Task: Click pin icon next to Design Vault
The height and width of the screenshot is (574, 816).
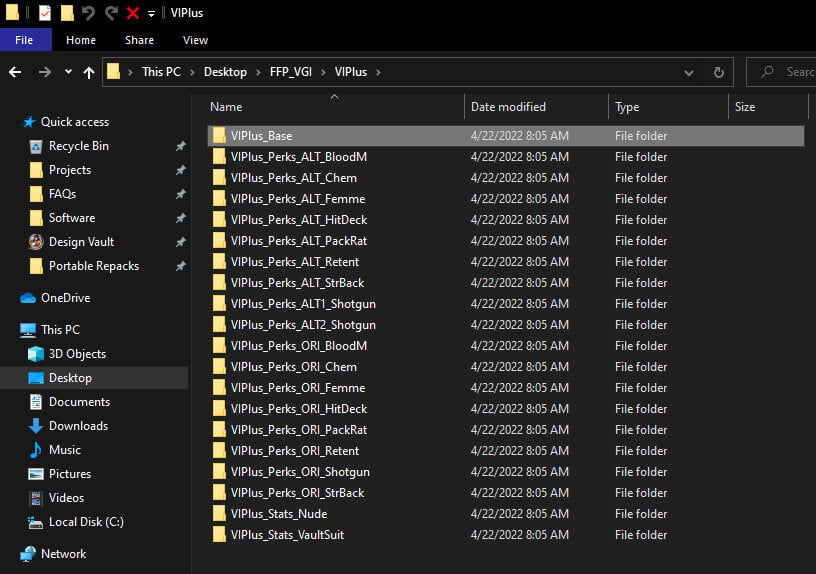Action: [x=181, y=242]
